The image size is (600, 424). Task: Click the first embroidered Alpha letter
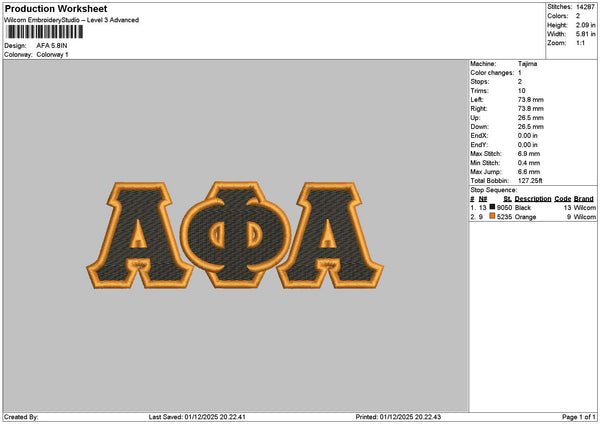click(140, 235)
